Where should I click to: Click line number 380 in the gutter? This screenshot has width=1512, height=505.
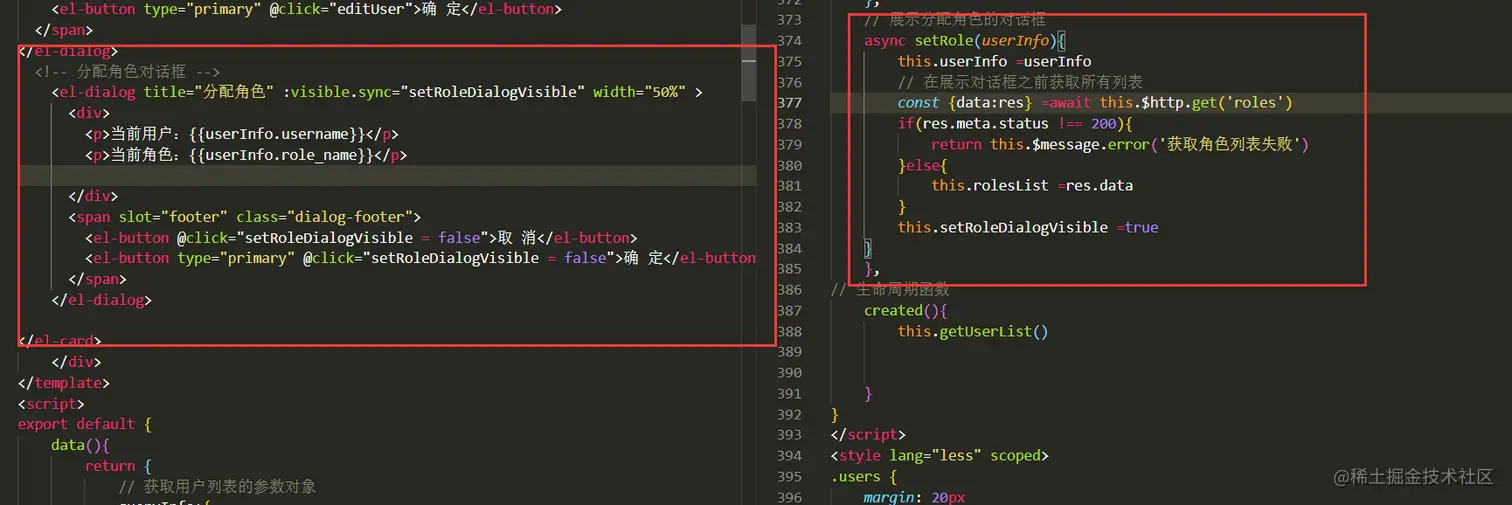(x=789, y=165)
